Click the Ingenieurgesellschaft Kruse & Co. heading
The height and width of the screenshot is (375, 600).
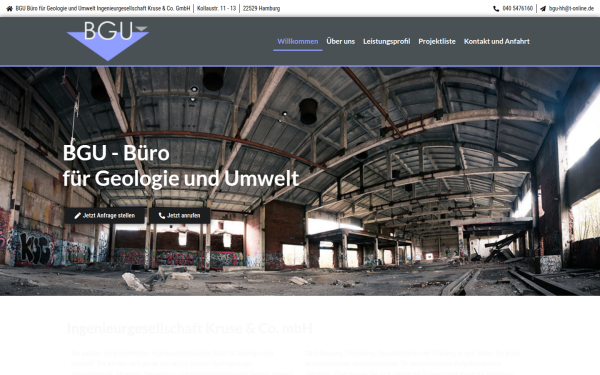[x=189, y=328]
